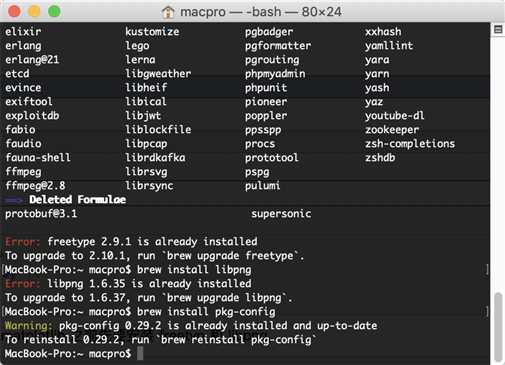Click the home folder icon in title bar
Image resolution: width=505 pixels, height=365 pixels.
click(168, 12)
